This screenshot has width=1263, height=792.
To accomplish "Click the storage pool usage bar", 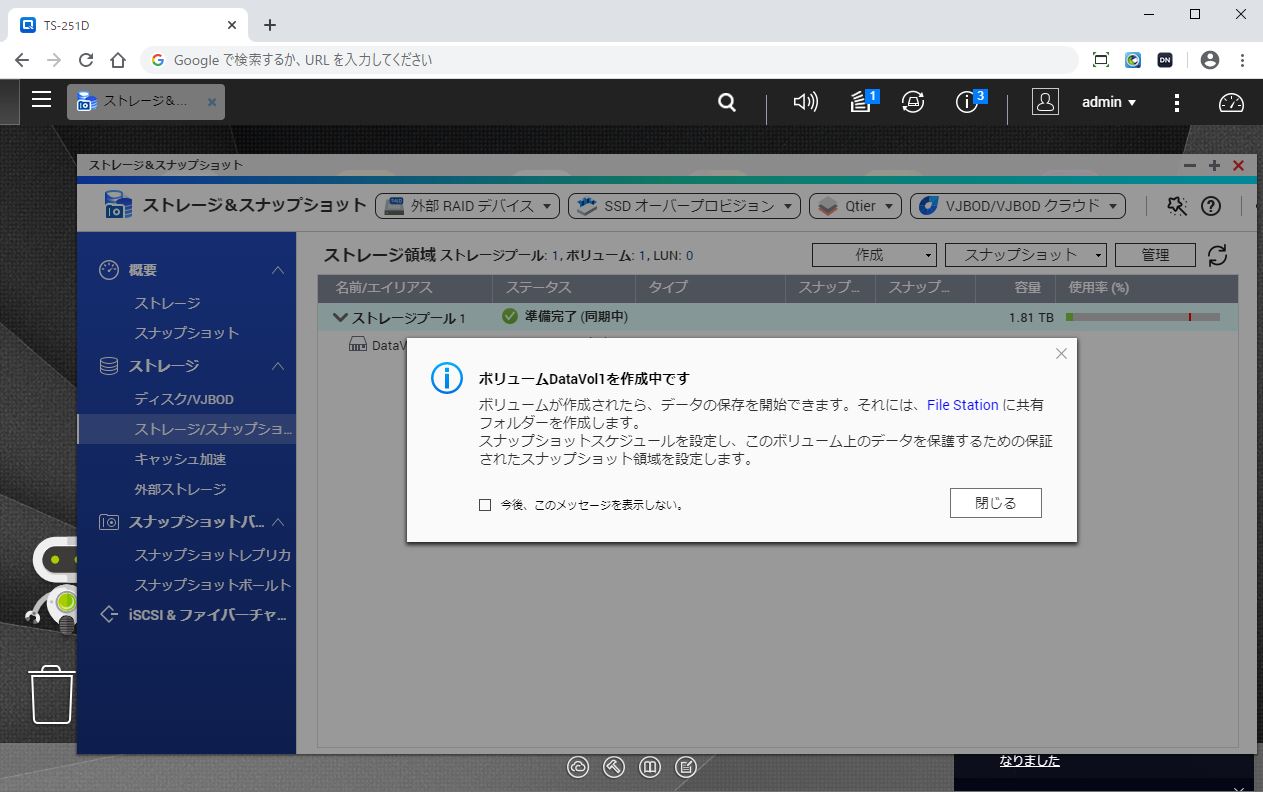I will (x=1142, y=317).
